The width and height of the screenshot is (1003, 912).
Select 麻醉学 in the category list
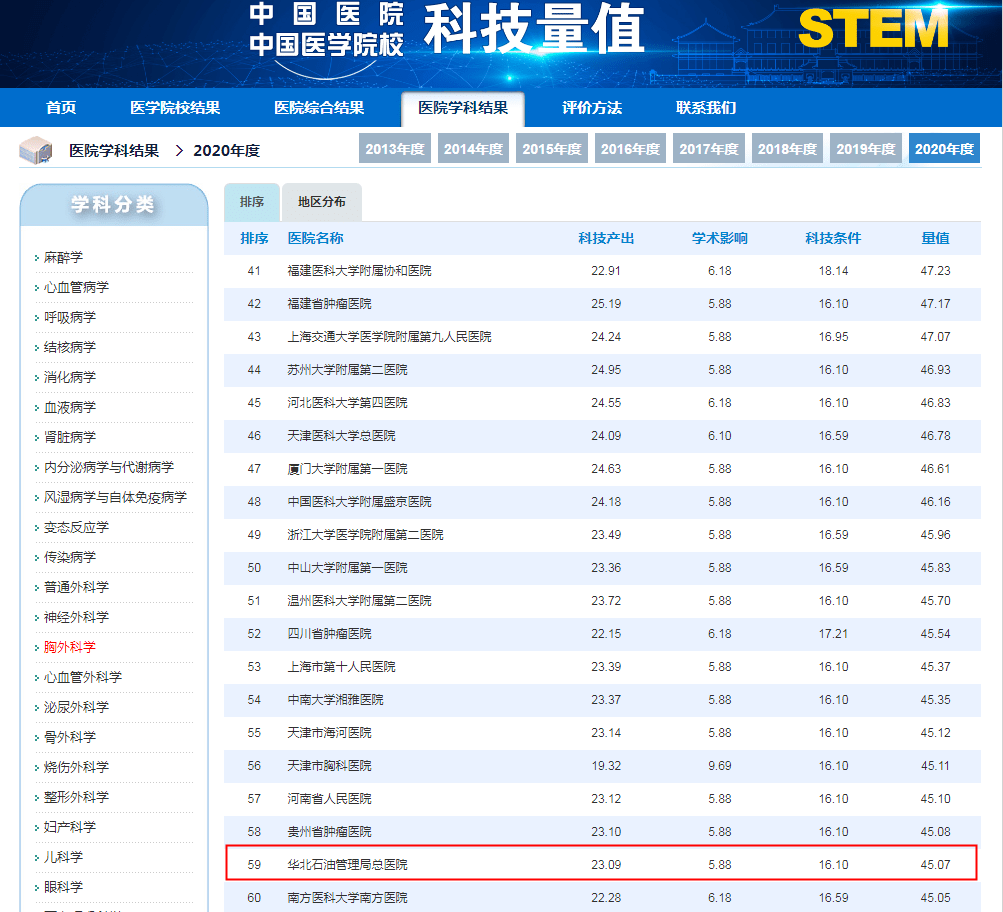tap(63, 258)
